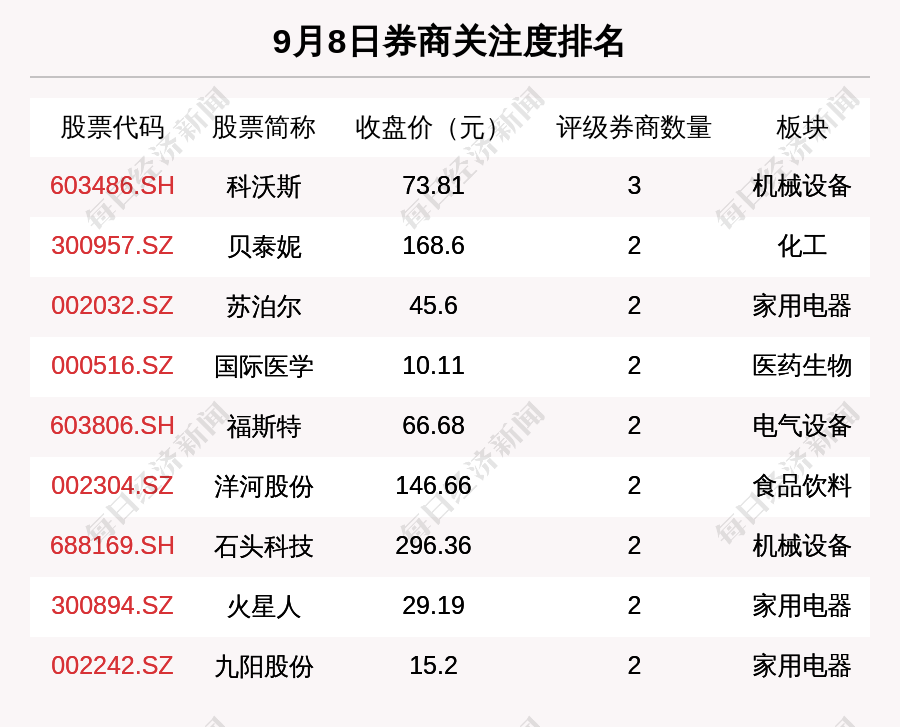
Task: Click stock name 贝泰妮
Action: pyautogui.click(x=263, y=247)
